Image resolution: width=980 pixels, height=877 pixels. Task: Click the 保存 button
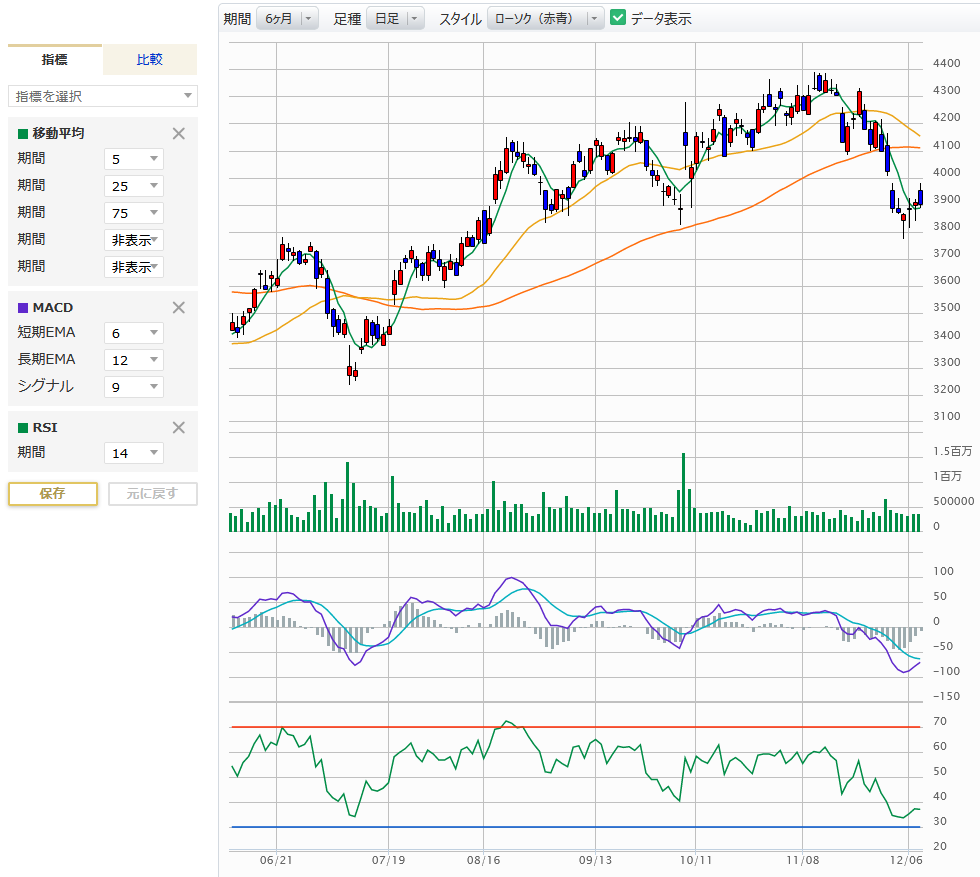point(53,494)
